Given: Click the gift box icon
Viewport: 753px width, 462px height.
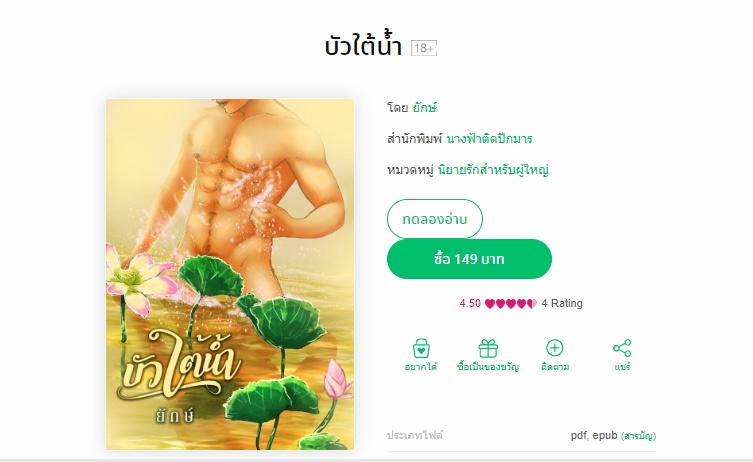Looking at the screenshot, I should (488, 348).
